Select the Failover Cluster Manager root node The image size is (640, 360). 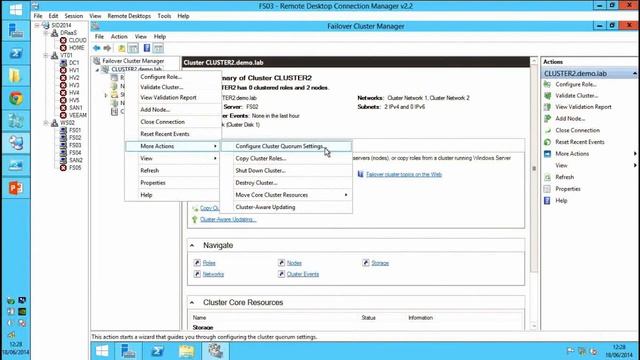point(133,61)
